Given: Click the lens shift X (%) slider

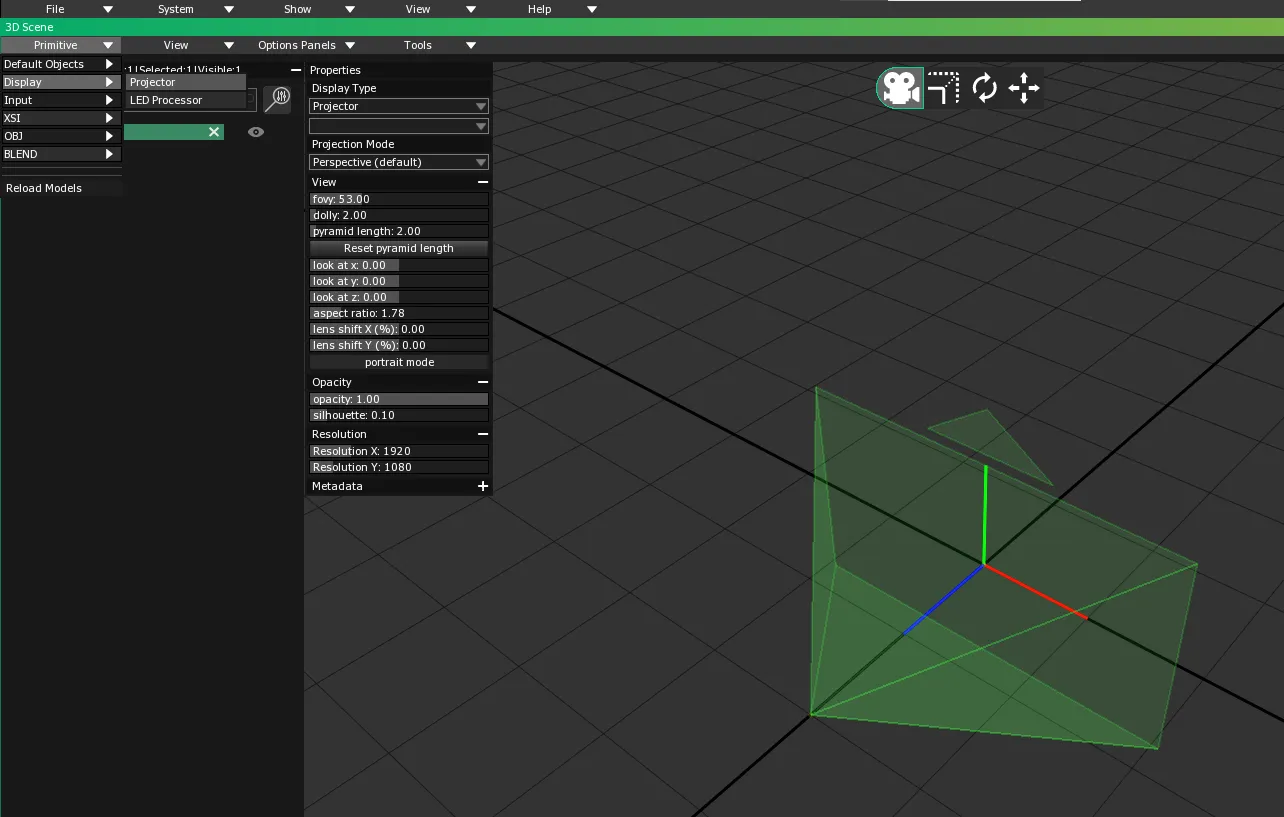Looking at the screenshot, I should [x=399, y=329].
